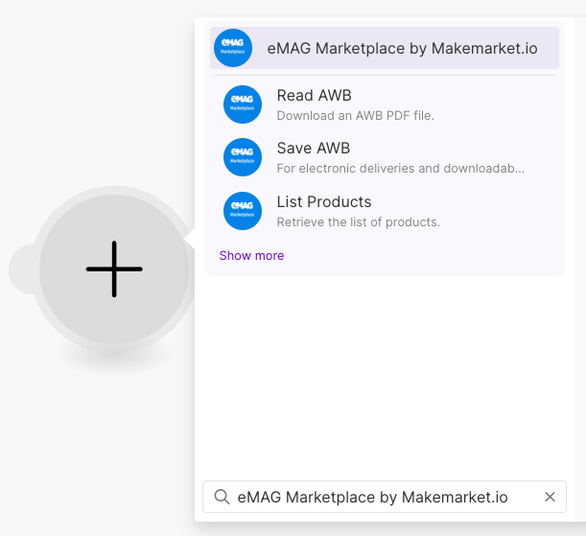Clear the search text with X
Screen dimensions: 586x536
550,497
